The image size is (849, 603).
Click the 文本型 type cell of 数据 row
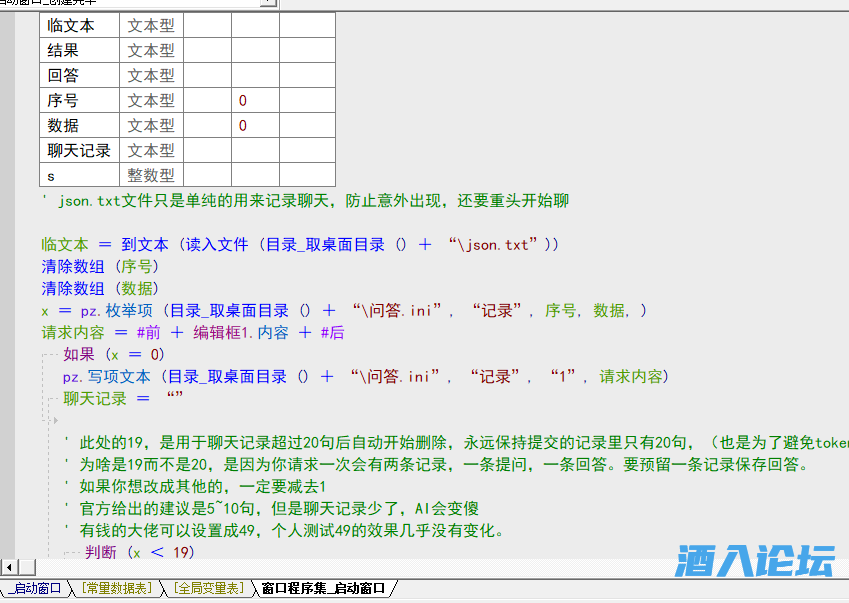point(152,125)
